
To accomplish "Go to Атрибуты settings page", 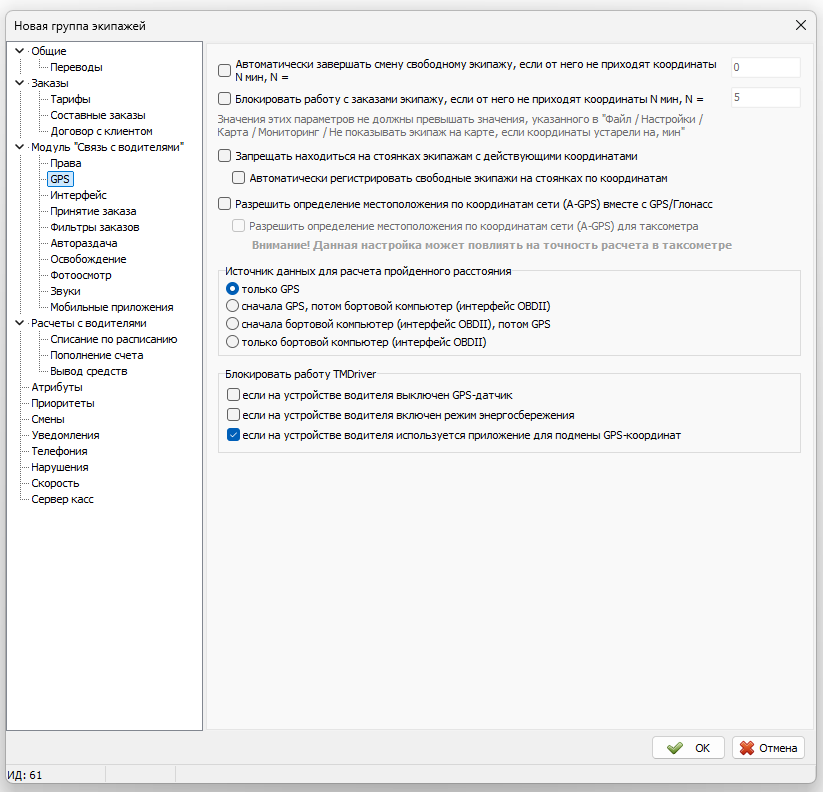I will pyautogui.click(x=57, y=387).
